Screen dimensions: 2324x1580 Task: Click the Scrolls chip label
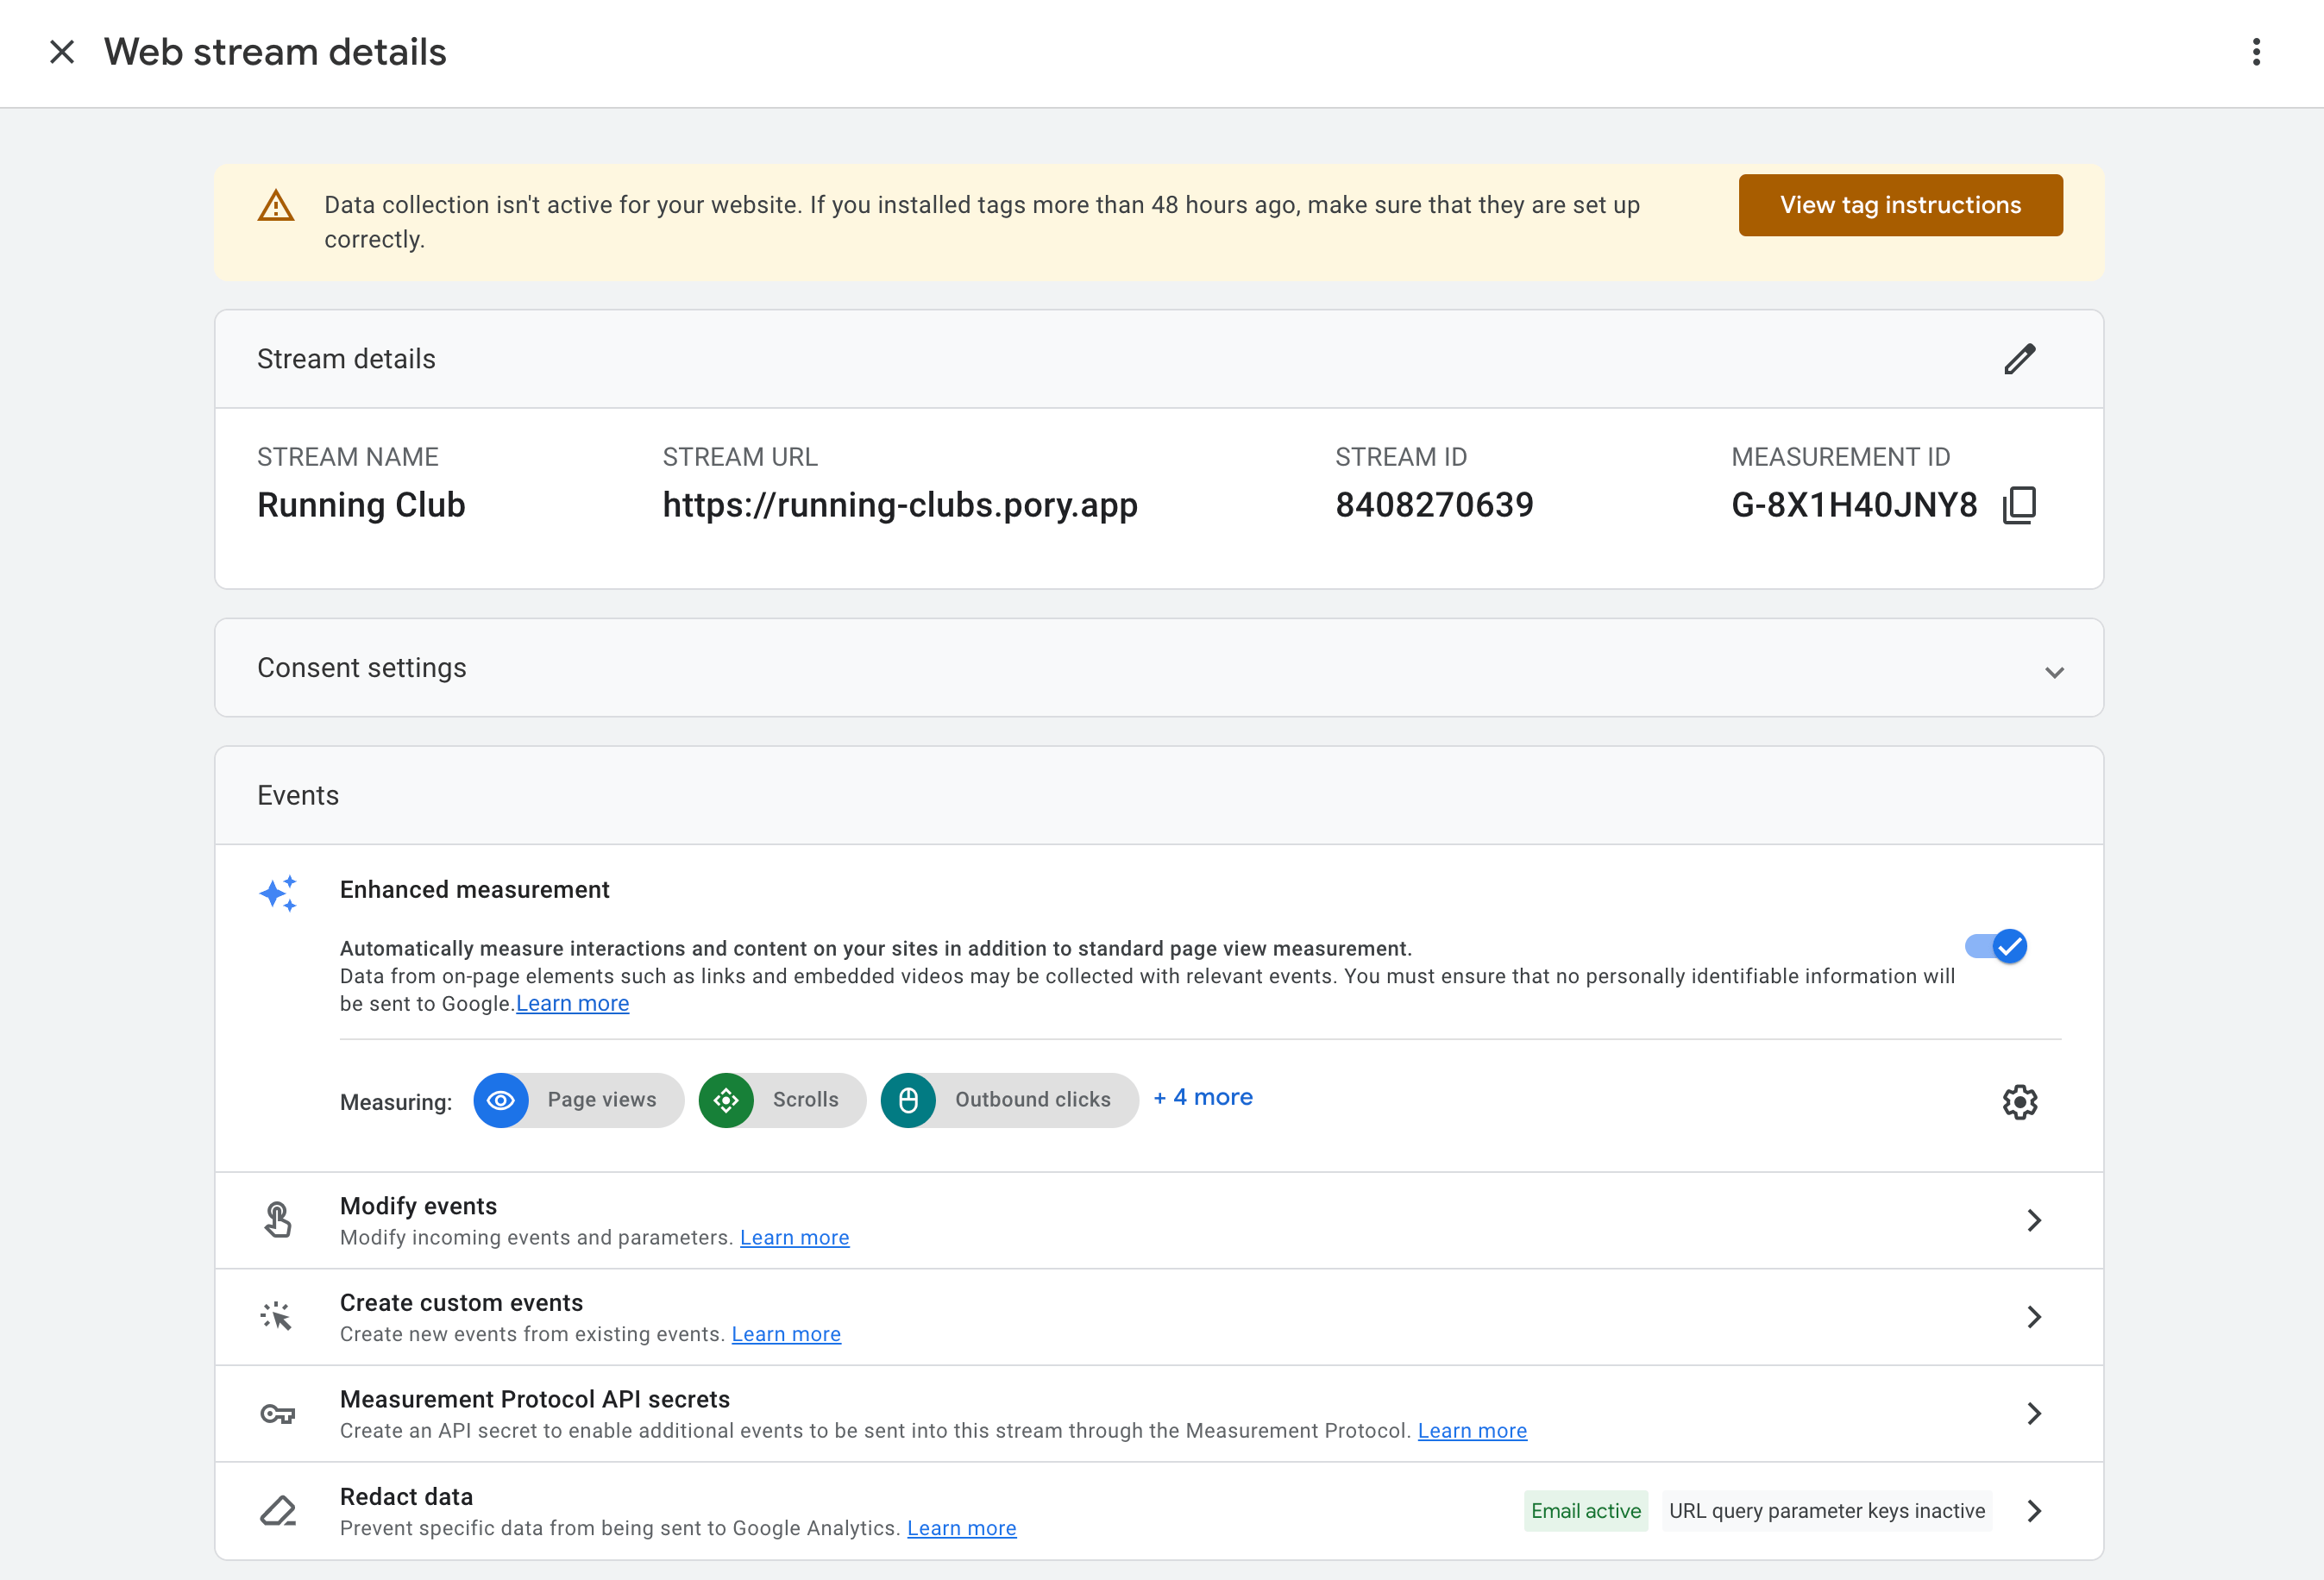pos(805,1099)
